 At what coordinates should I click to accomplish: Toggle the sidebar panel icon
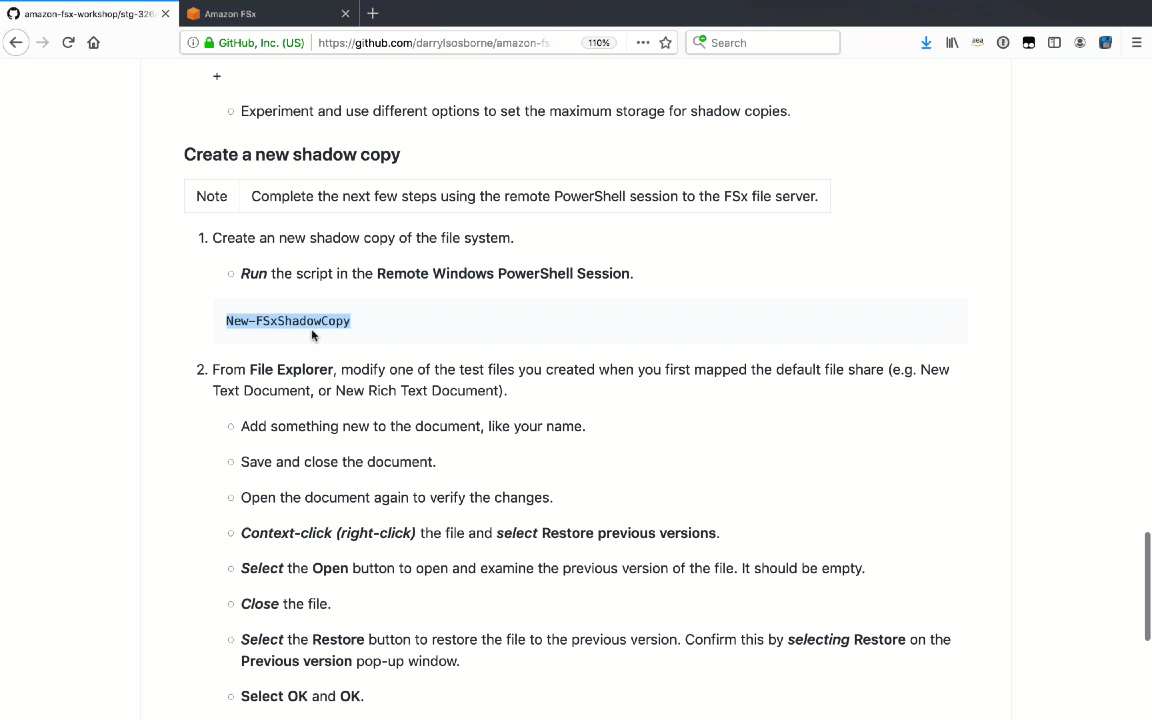click(1054, 43)
